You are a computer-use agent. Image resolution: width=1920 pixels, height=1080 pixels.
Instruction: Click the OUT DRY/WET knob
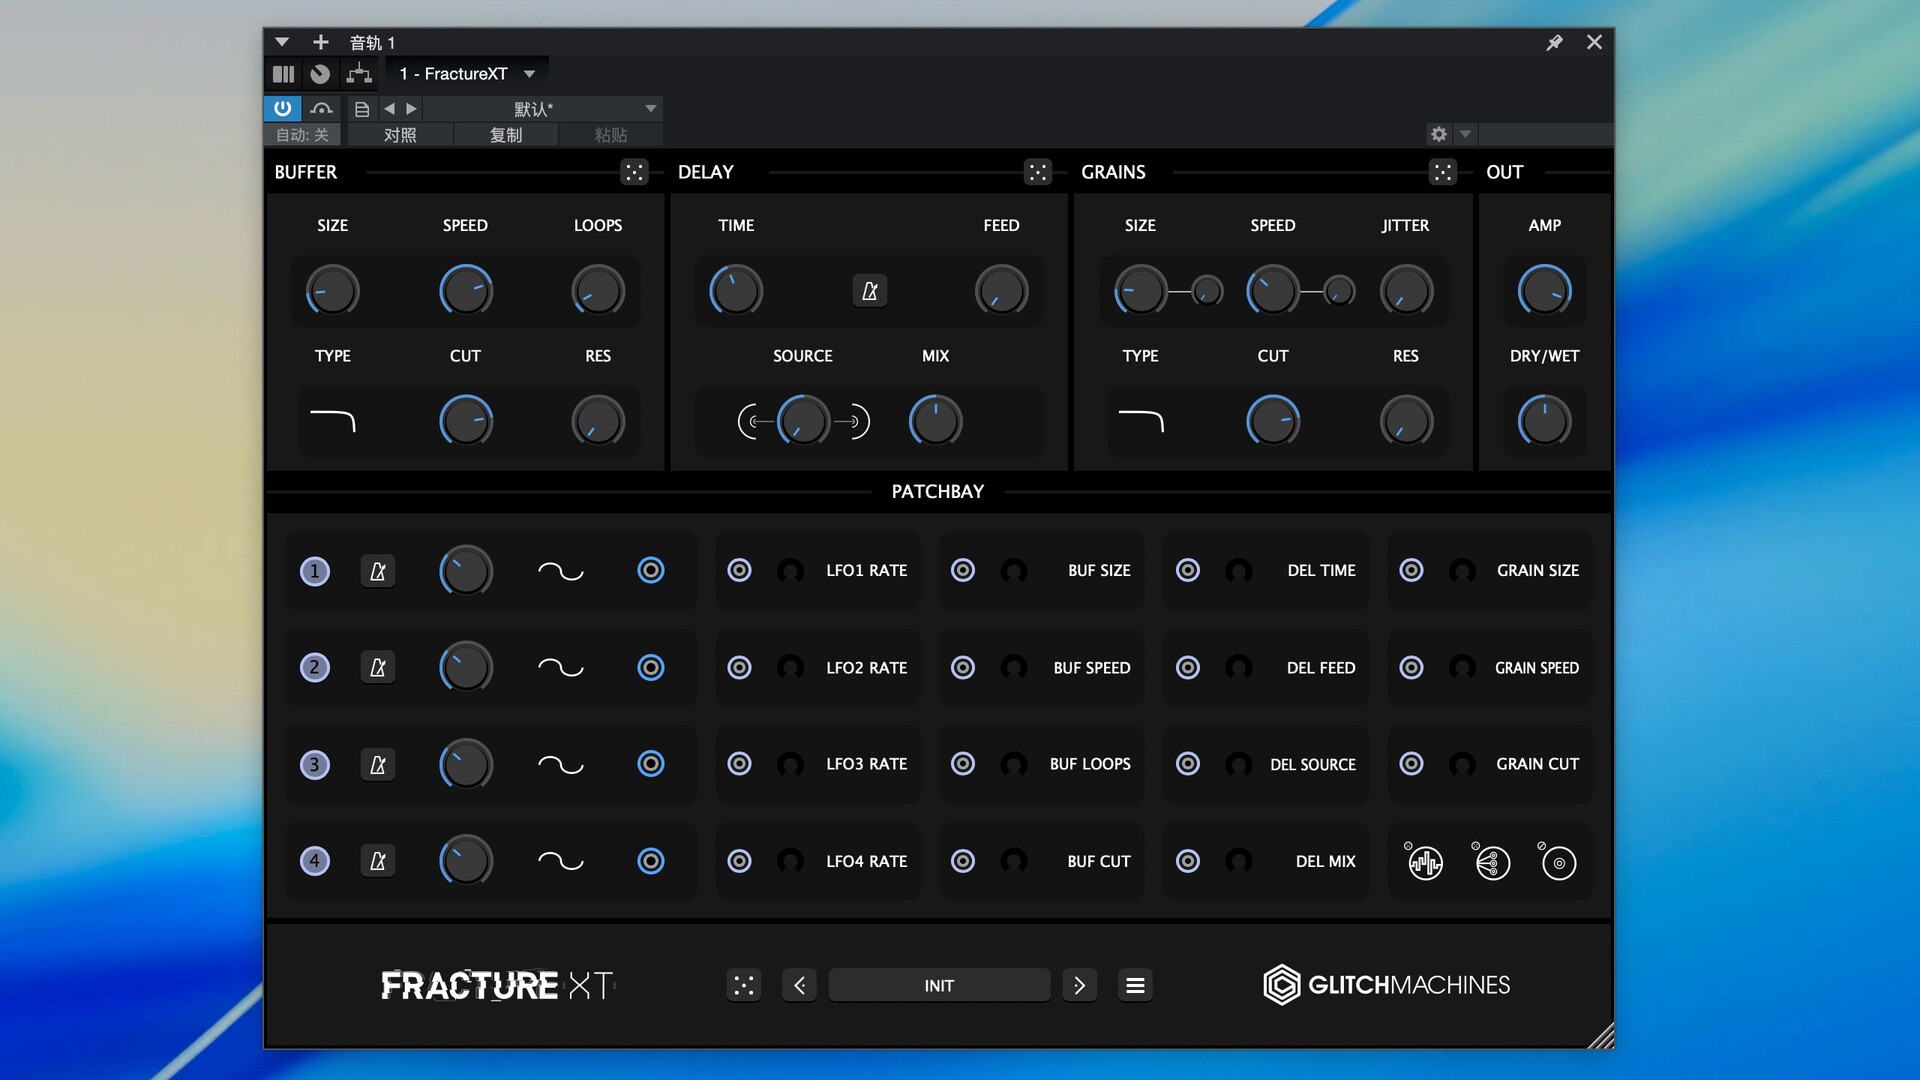point(1544,421)
